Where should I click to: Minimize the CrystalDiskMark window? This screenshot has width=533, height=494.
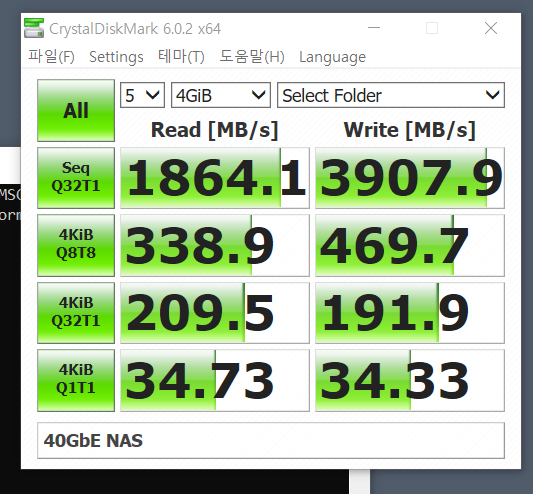pos(374,28)
